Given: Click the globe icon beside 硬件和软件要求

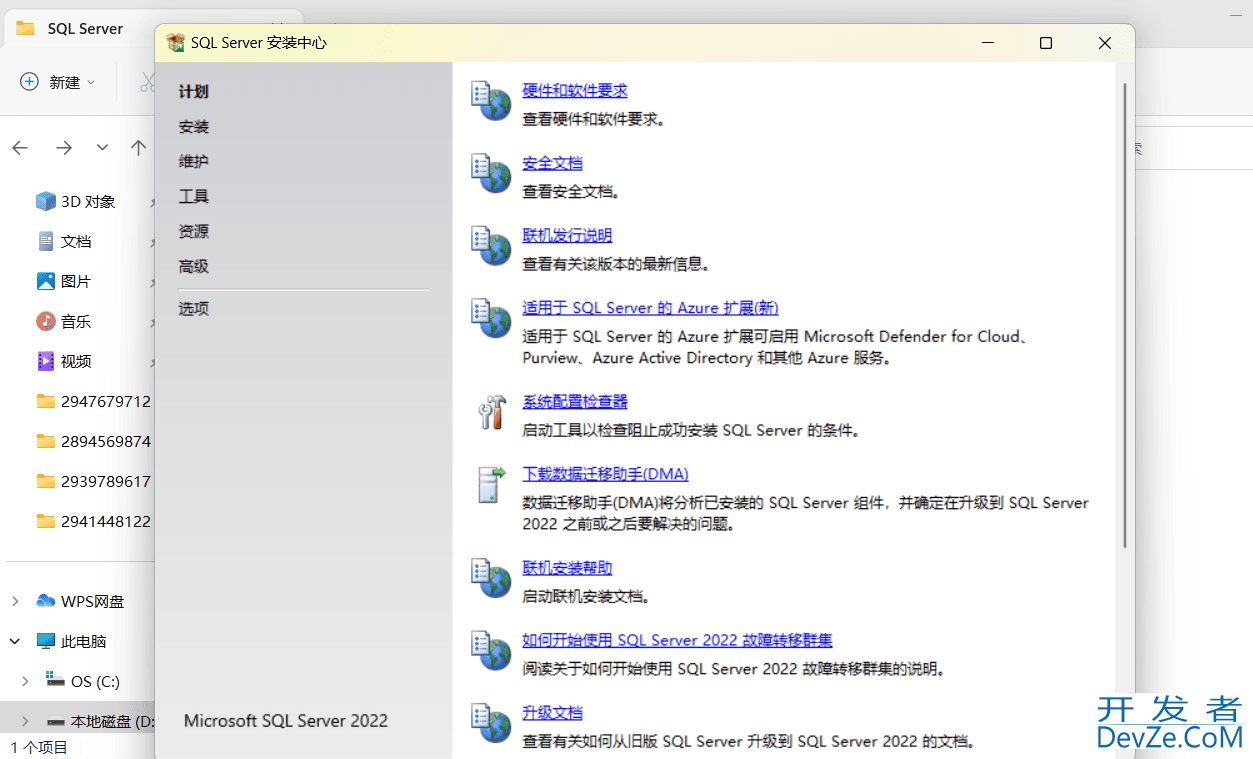Looking at the screenshot, I should pyautogui.click(x=491, y=100).
